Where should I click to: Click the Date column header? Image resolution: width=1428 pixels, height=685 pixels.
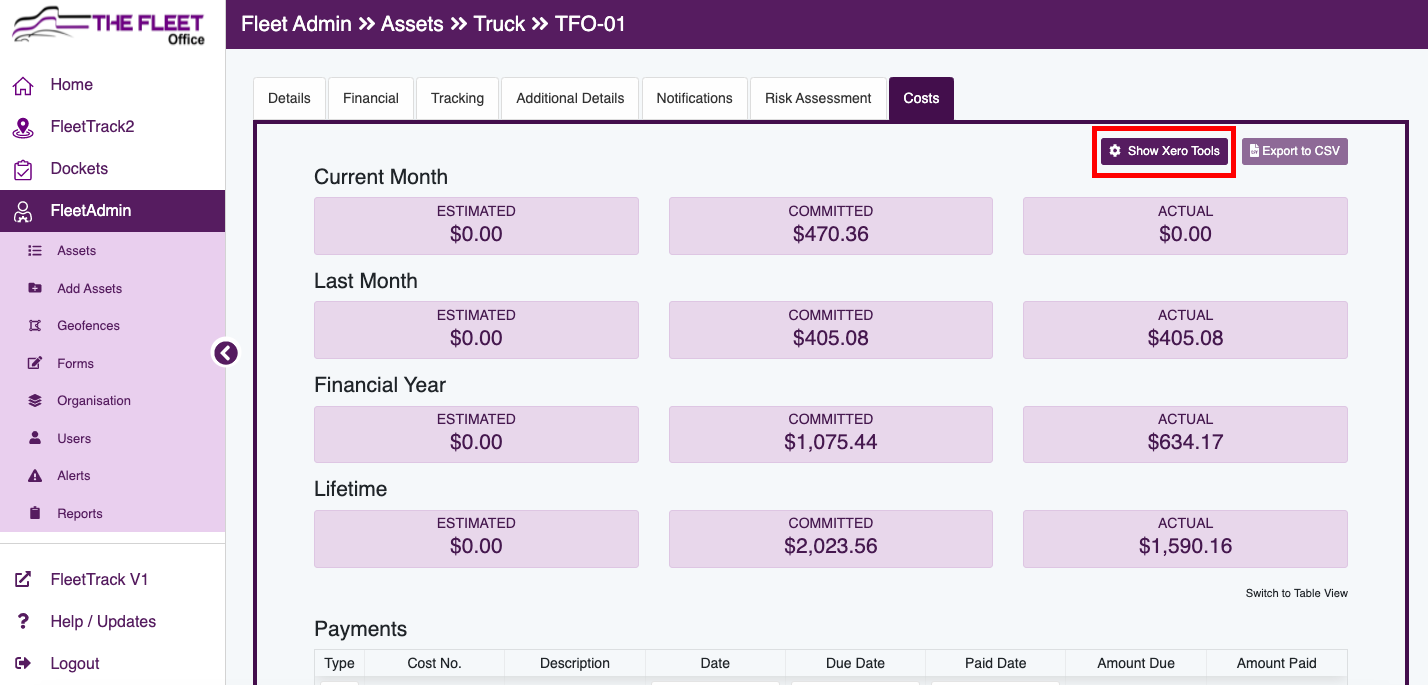[715, 663]
